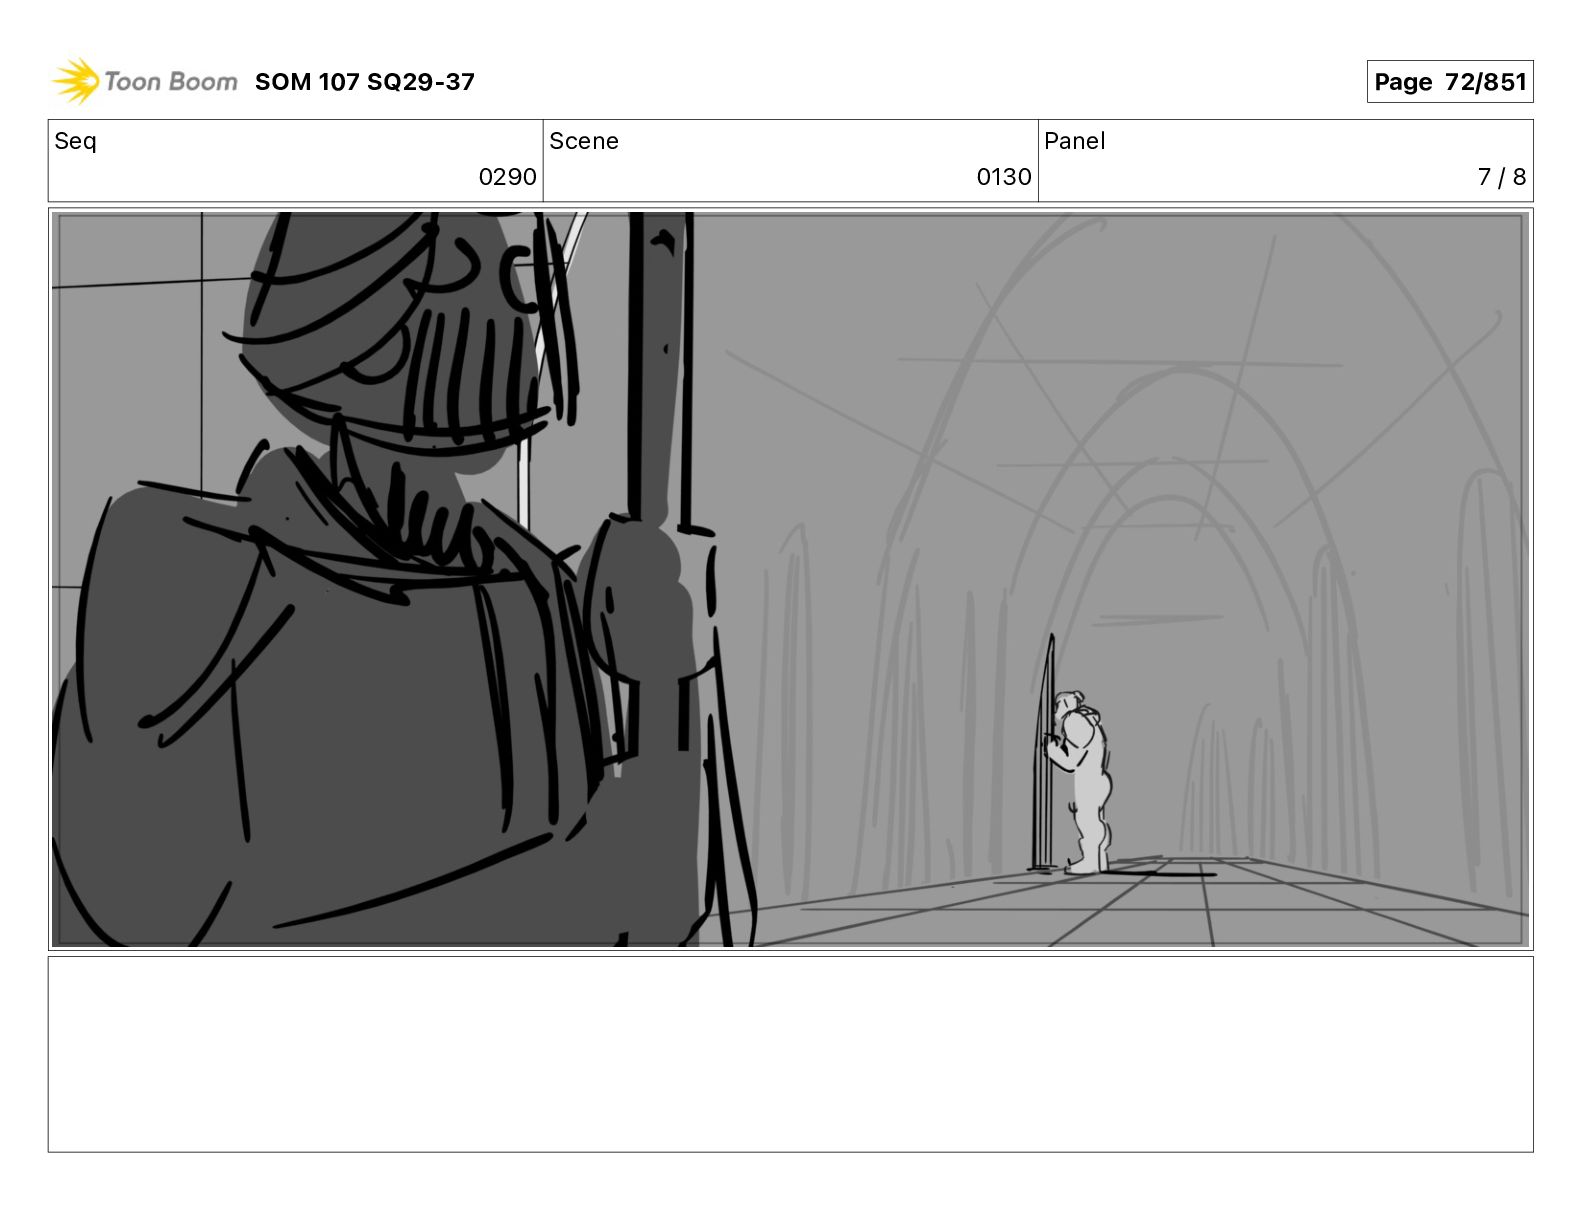Click the panel value '7 / 8'
Viewport: 1584px width, 1224px height.
pyautogui.click(x=1501, y=177)
